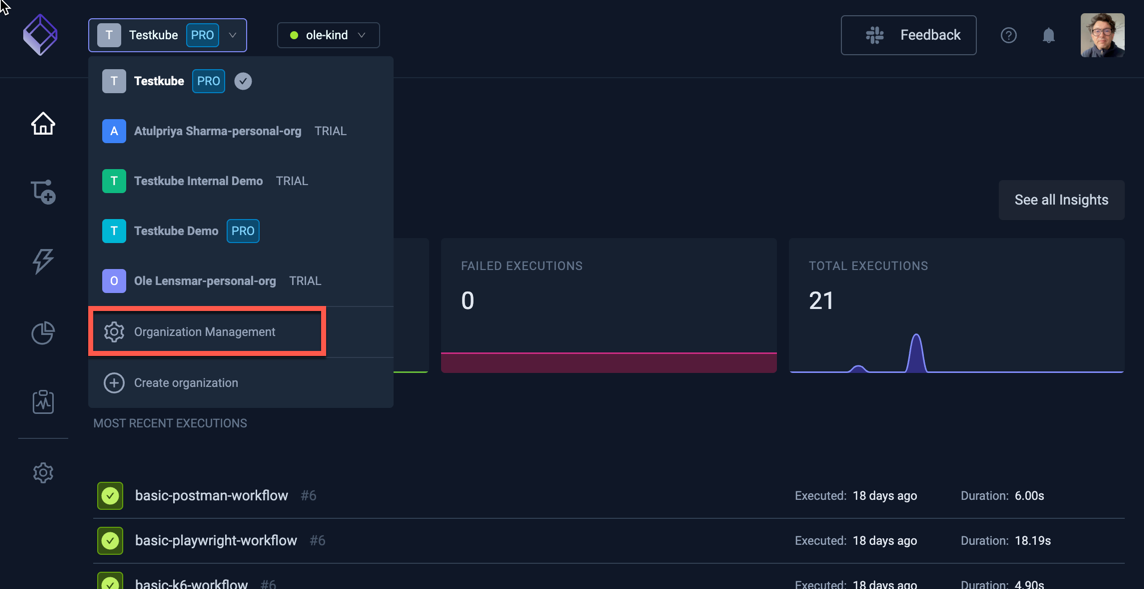Open the notifications bell
Viewport: 1144px width, 589px height.
click(x=1048, y=36)
